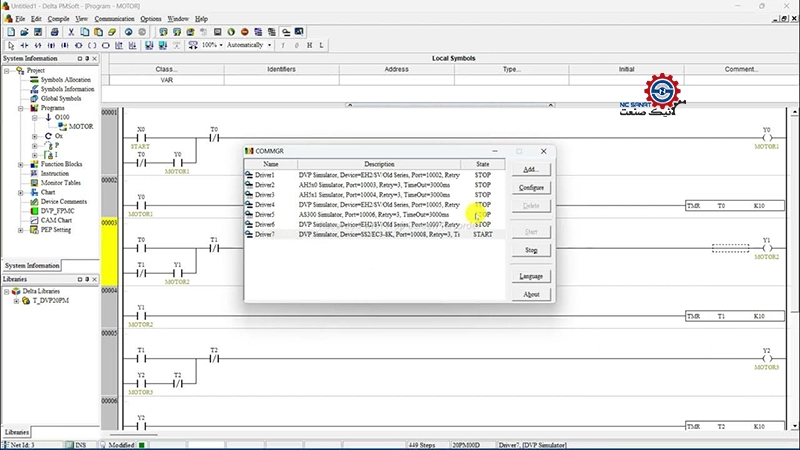Image resolution: width=800 pixels, height=450 pixels.
Task: Click the Open file toolbar icon
Action: tap(23, 32)
